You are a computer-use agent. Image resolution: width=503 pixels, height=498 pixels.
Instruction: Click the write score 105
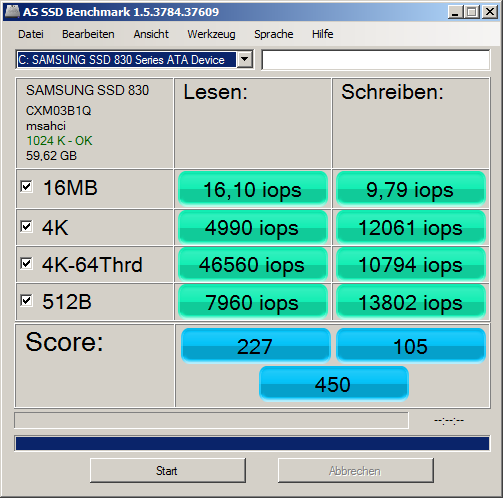411,346
